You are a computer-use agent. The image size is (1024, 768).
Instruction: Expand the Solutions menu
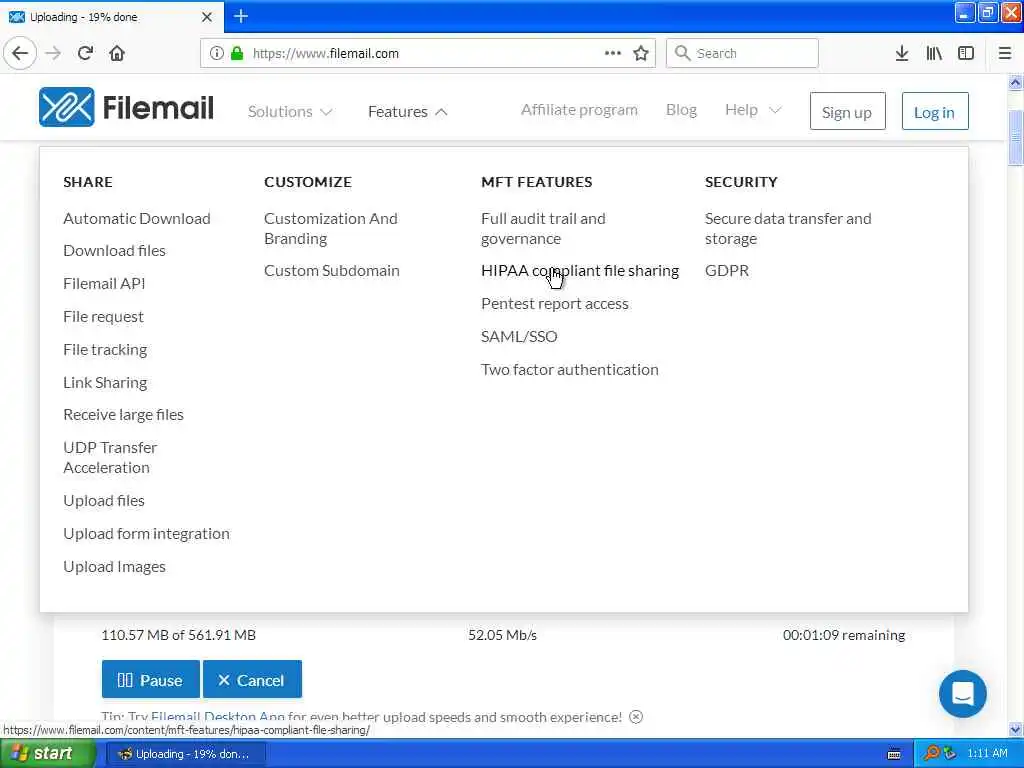pyautogui.click(x=290, y=112)
